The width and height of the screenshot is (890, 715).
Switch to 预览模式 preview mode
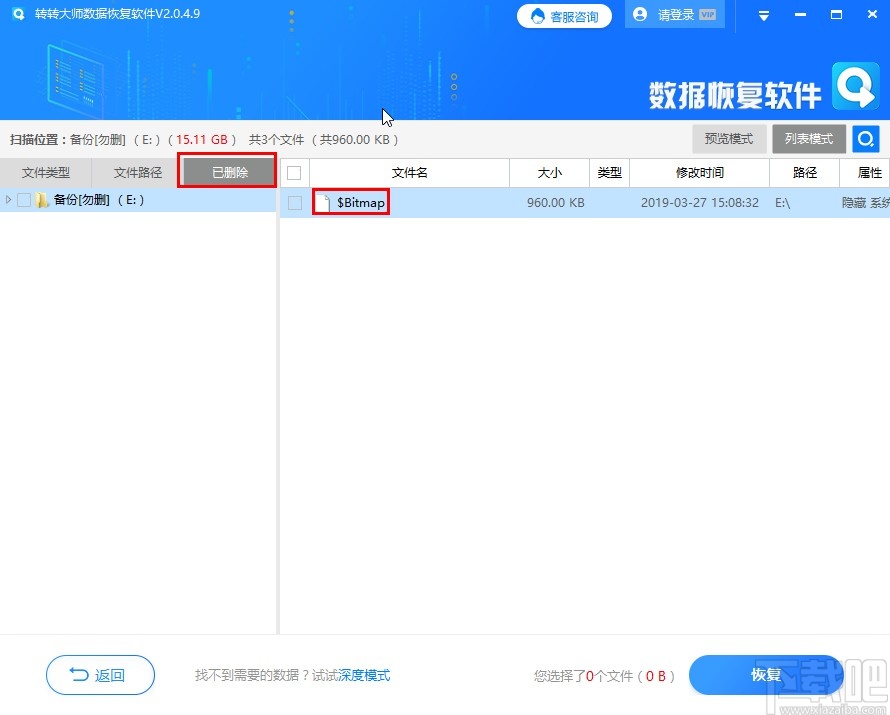pyautogui.click(x=729, y=139)
